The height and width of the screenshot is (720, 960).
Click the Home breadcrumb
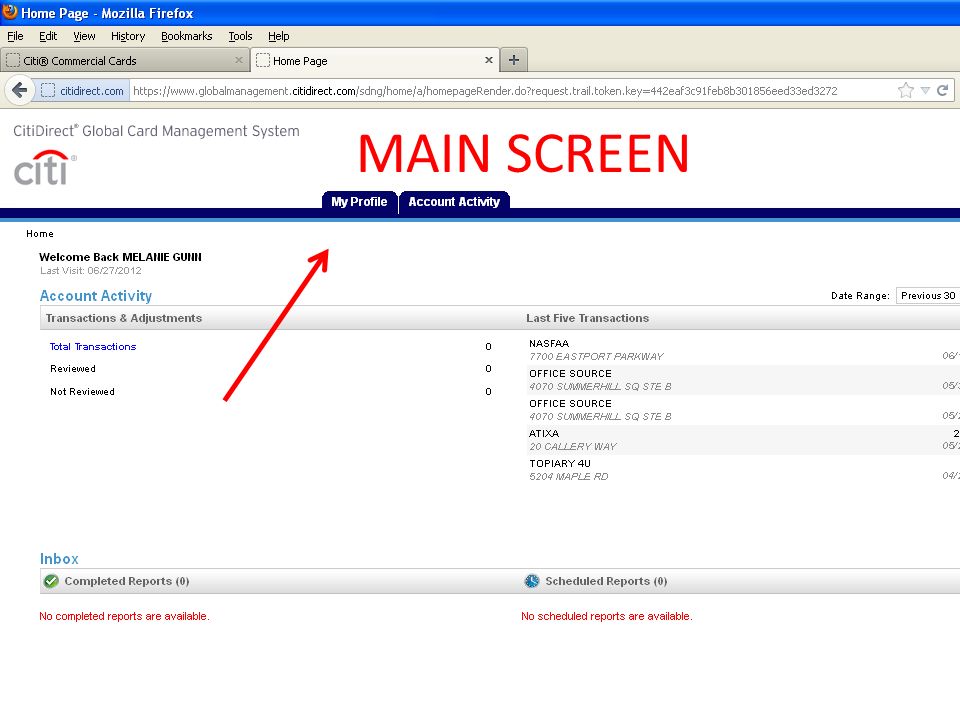click(x=40, y=234)
